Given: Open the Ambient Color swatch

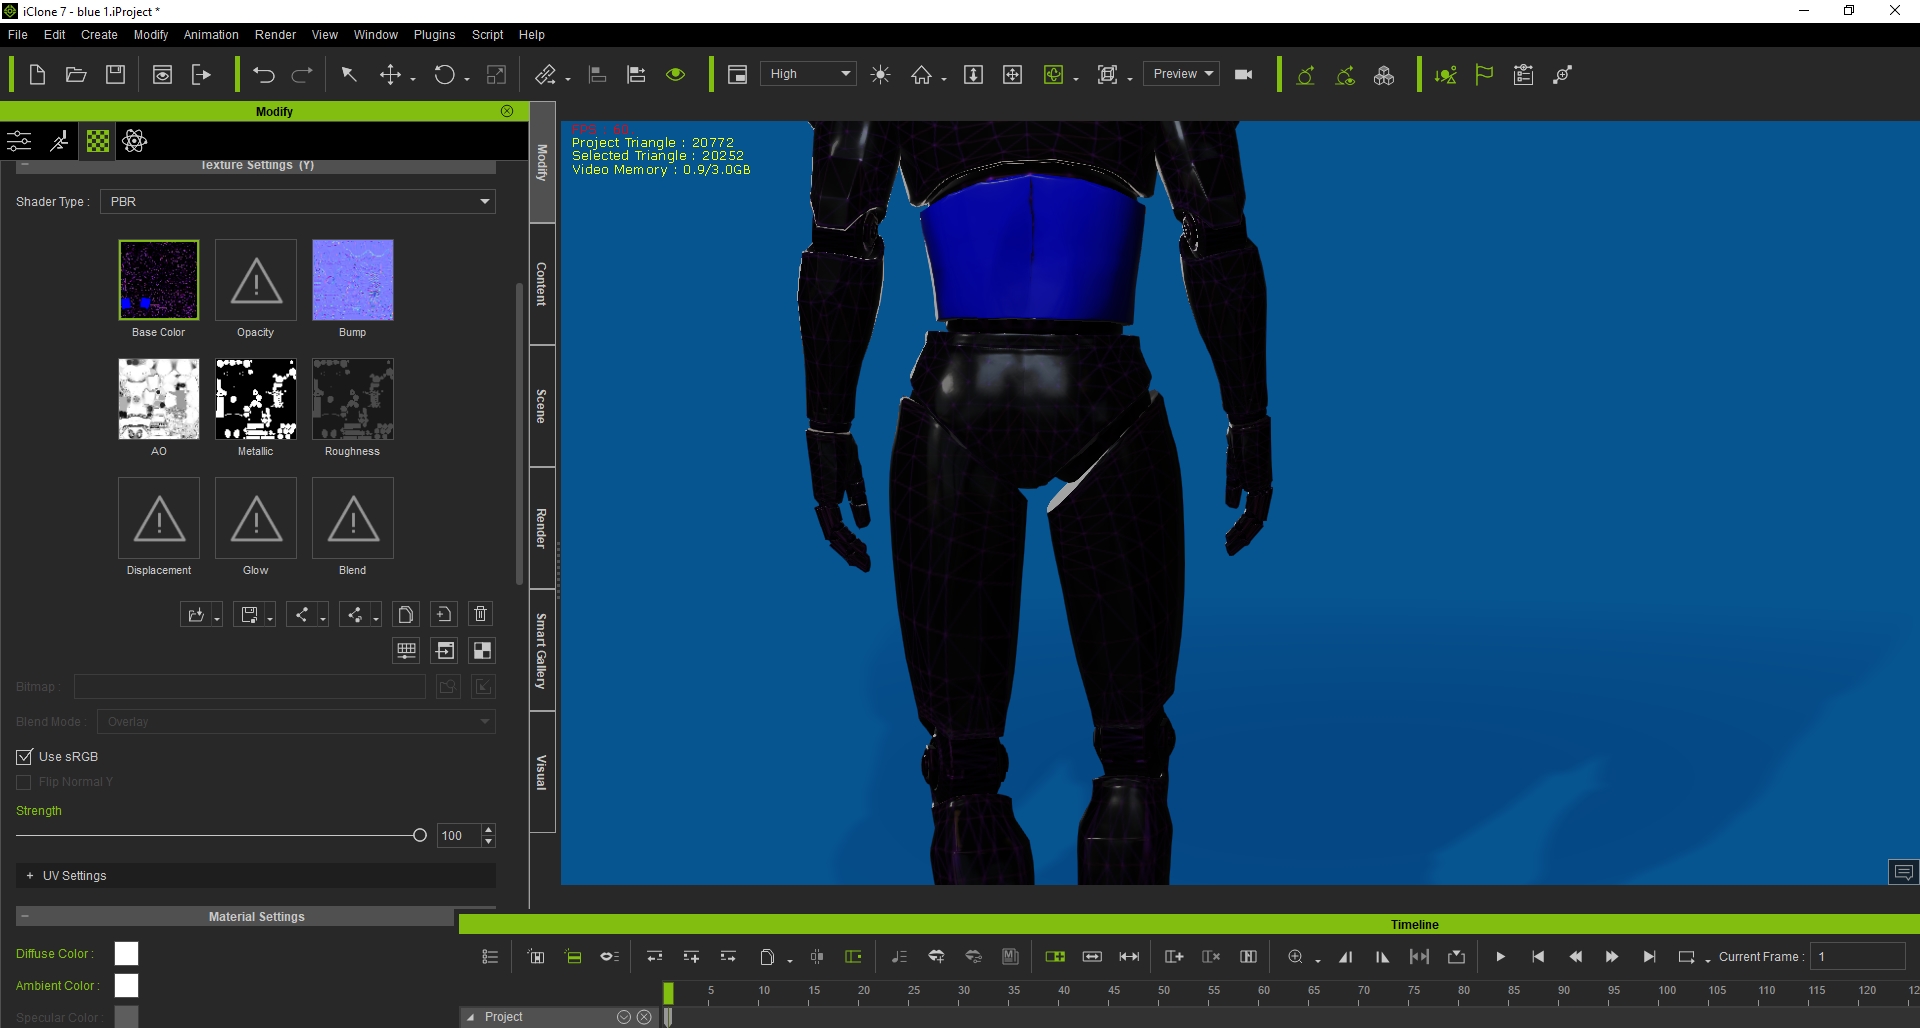Looking at the screenshot, I should 126,986.
